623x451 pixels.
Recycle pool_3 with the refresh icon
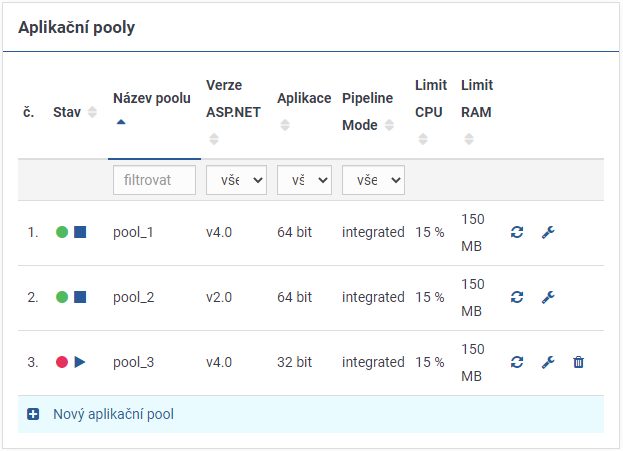(x=517, y=362)
